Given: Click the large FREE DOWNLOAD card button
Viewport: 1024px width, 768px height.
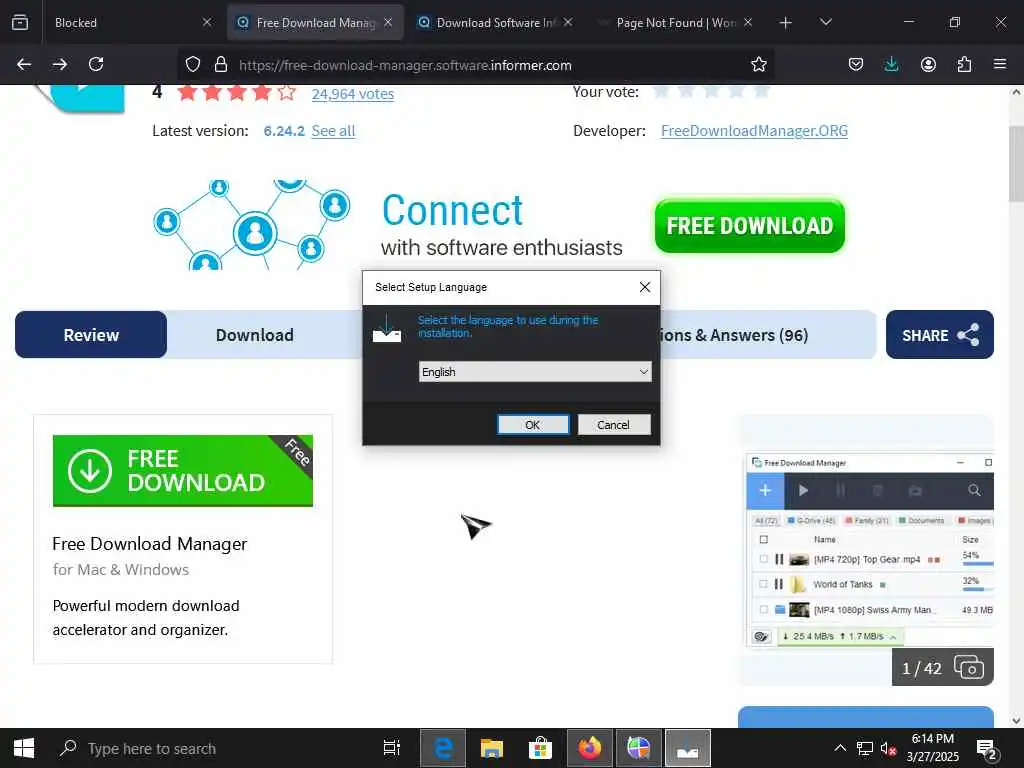Looking at the screenshot, I should pyautogui.click(x=183, y=471).
